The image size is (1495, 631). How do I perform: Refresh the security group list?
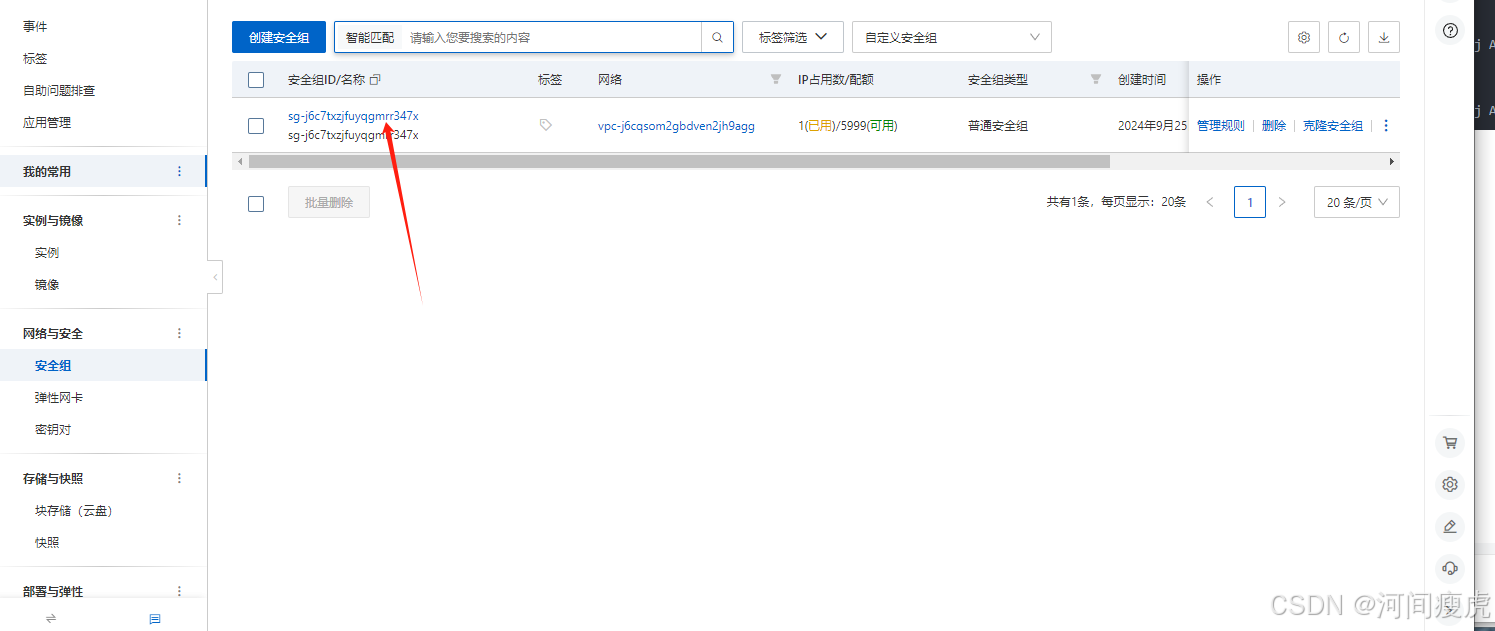click(x=1344, y=38)
